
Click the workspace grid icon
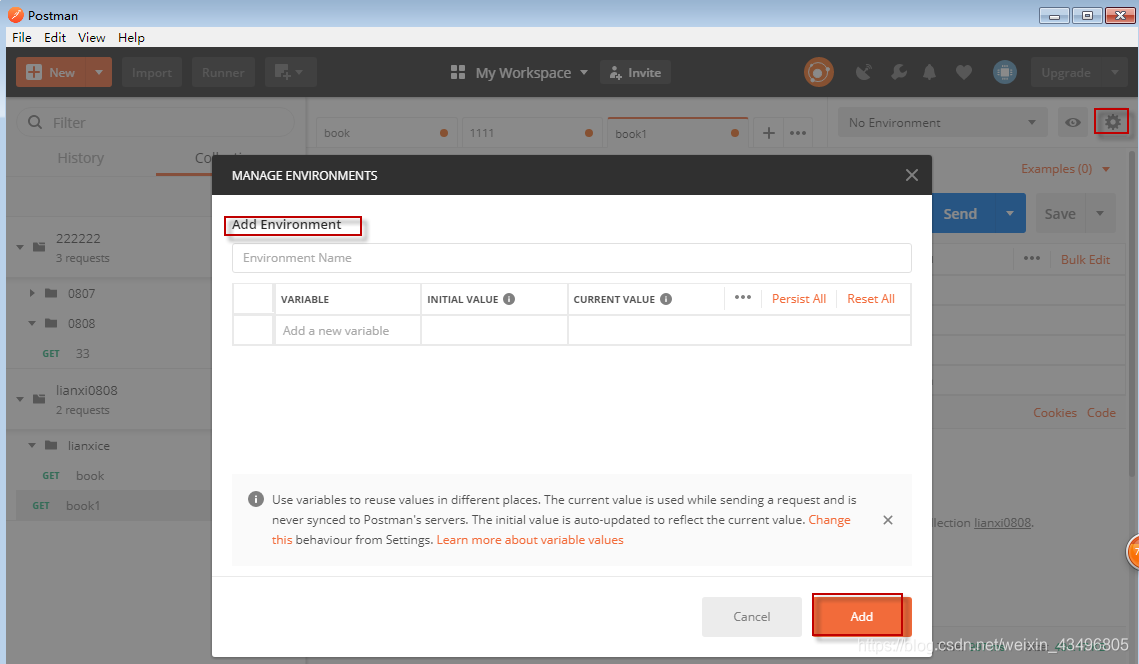(x=458, y=72)
